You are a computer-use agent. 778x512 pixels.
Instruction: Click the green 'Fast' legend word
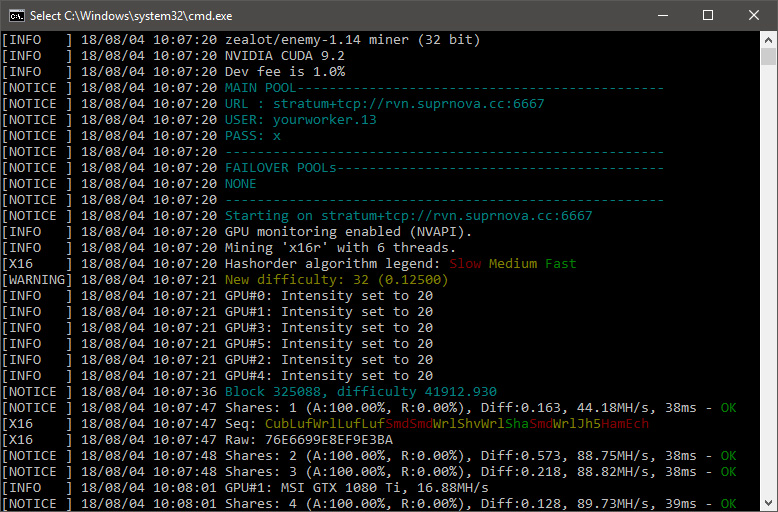pyautogui.click(x=561, y=263)
